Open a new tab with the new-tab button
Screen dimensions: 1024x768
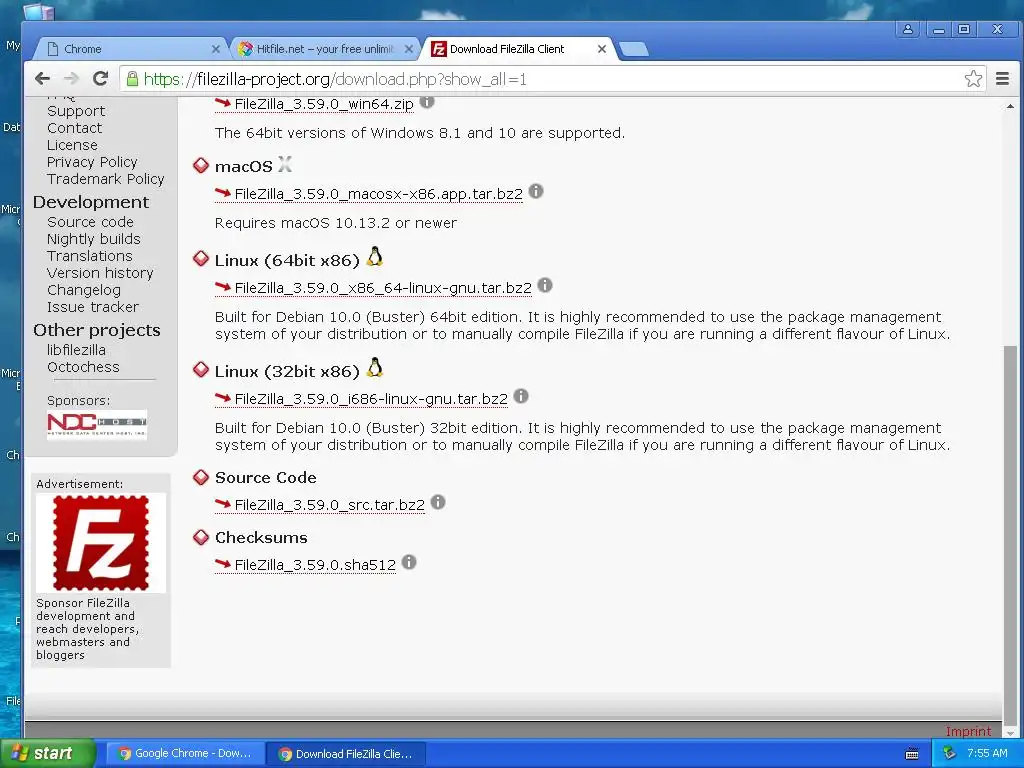(x=633, y=49)
